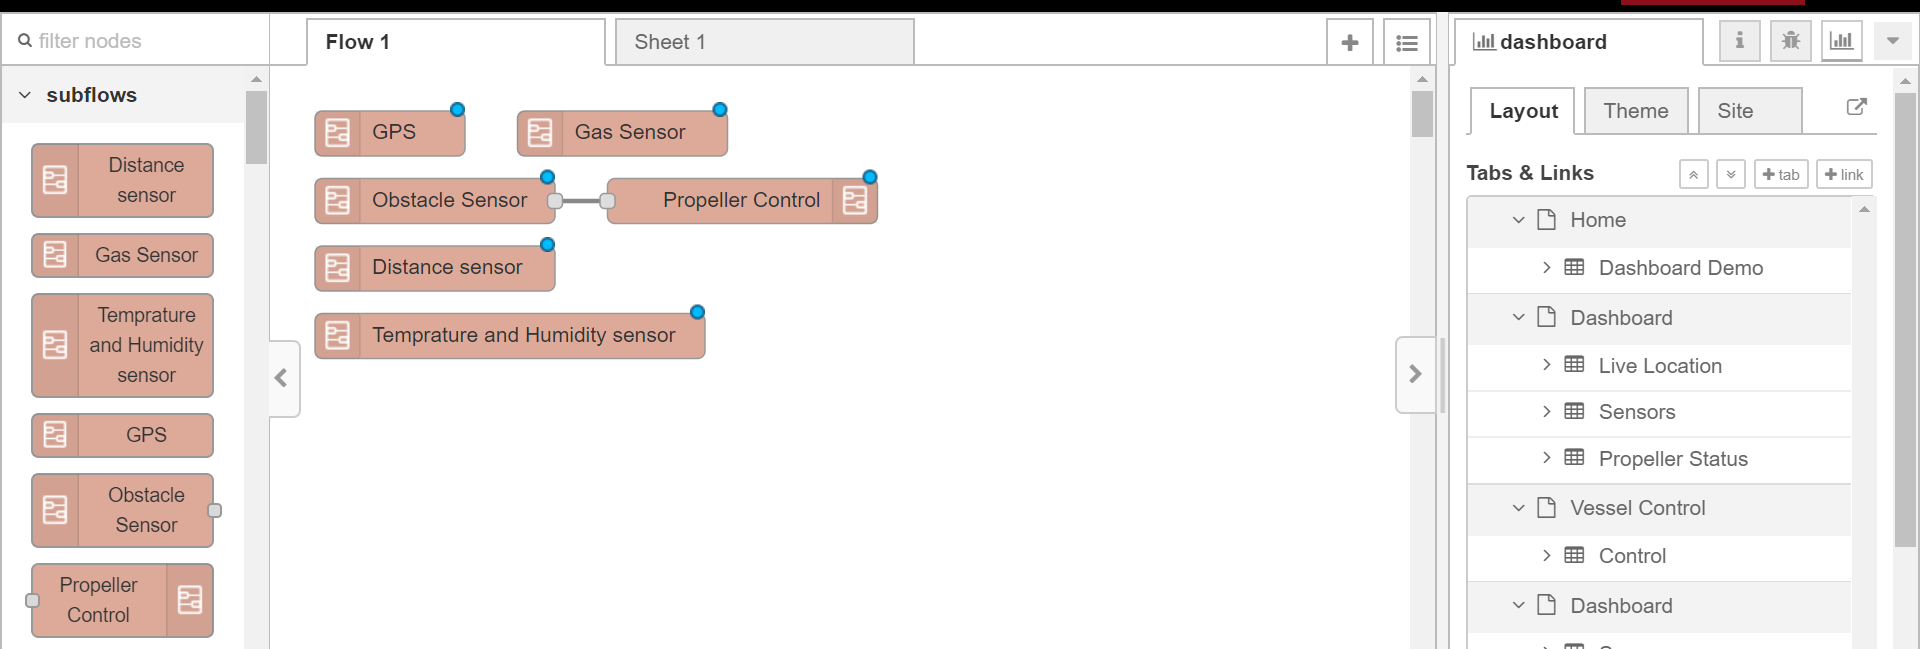Screen dimensions: 1920x649
Task: Open the sidebar overflow dropdown arrow
Action: coord(1892,41)
